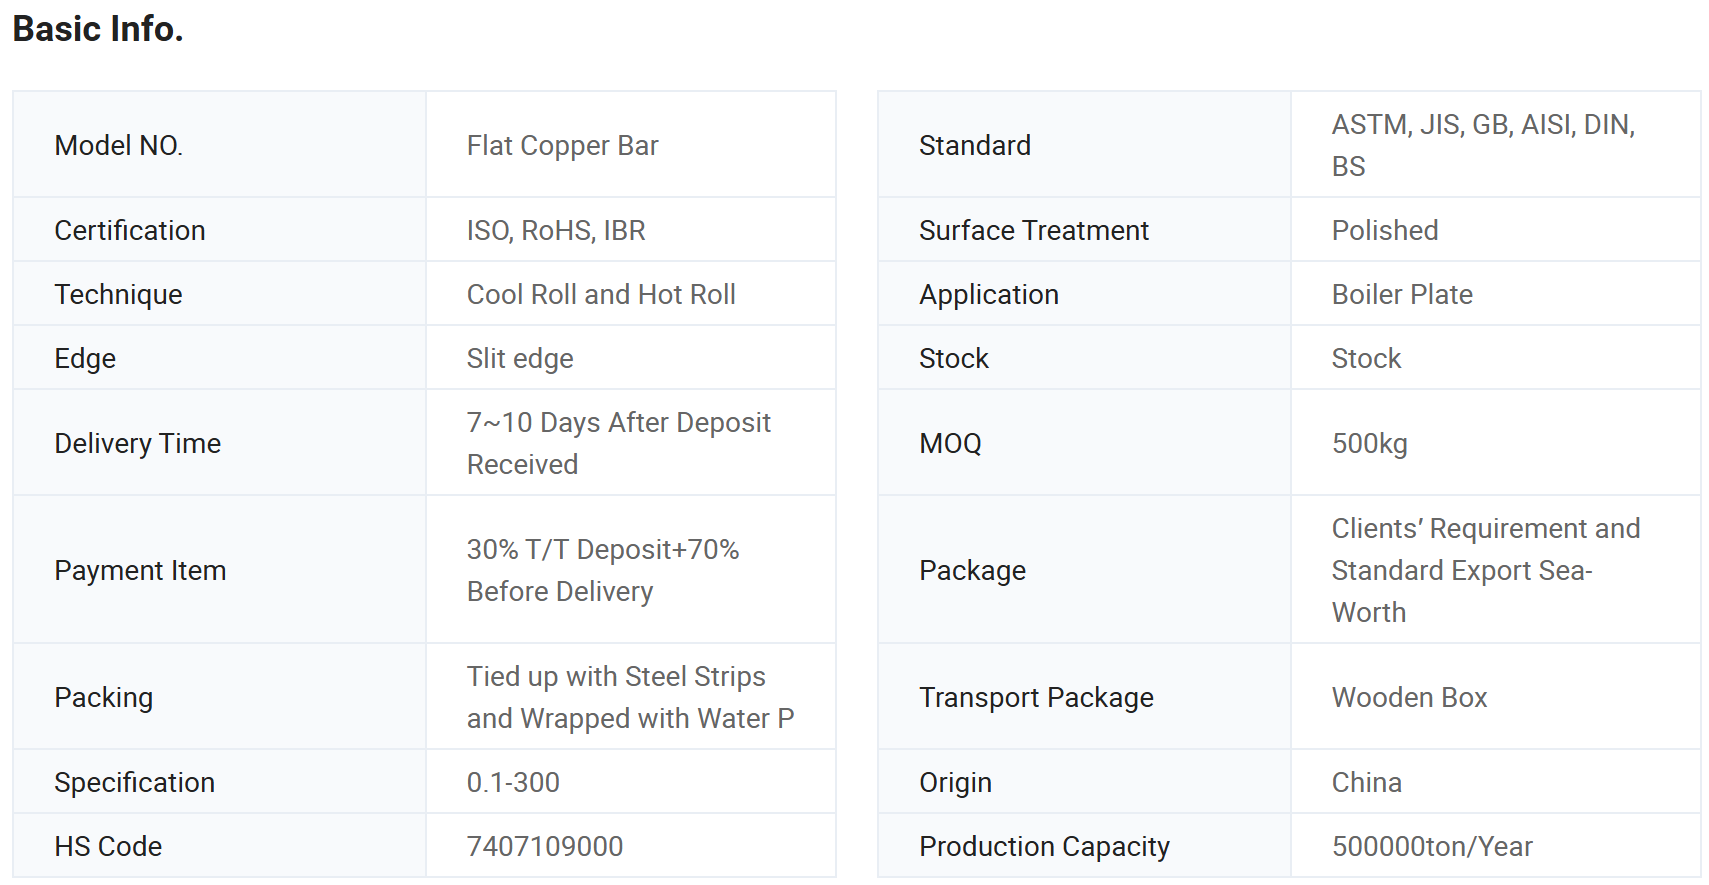Click the HS Code 7407109000 value

545,846
